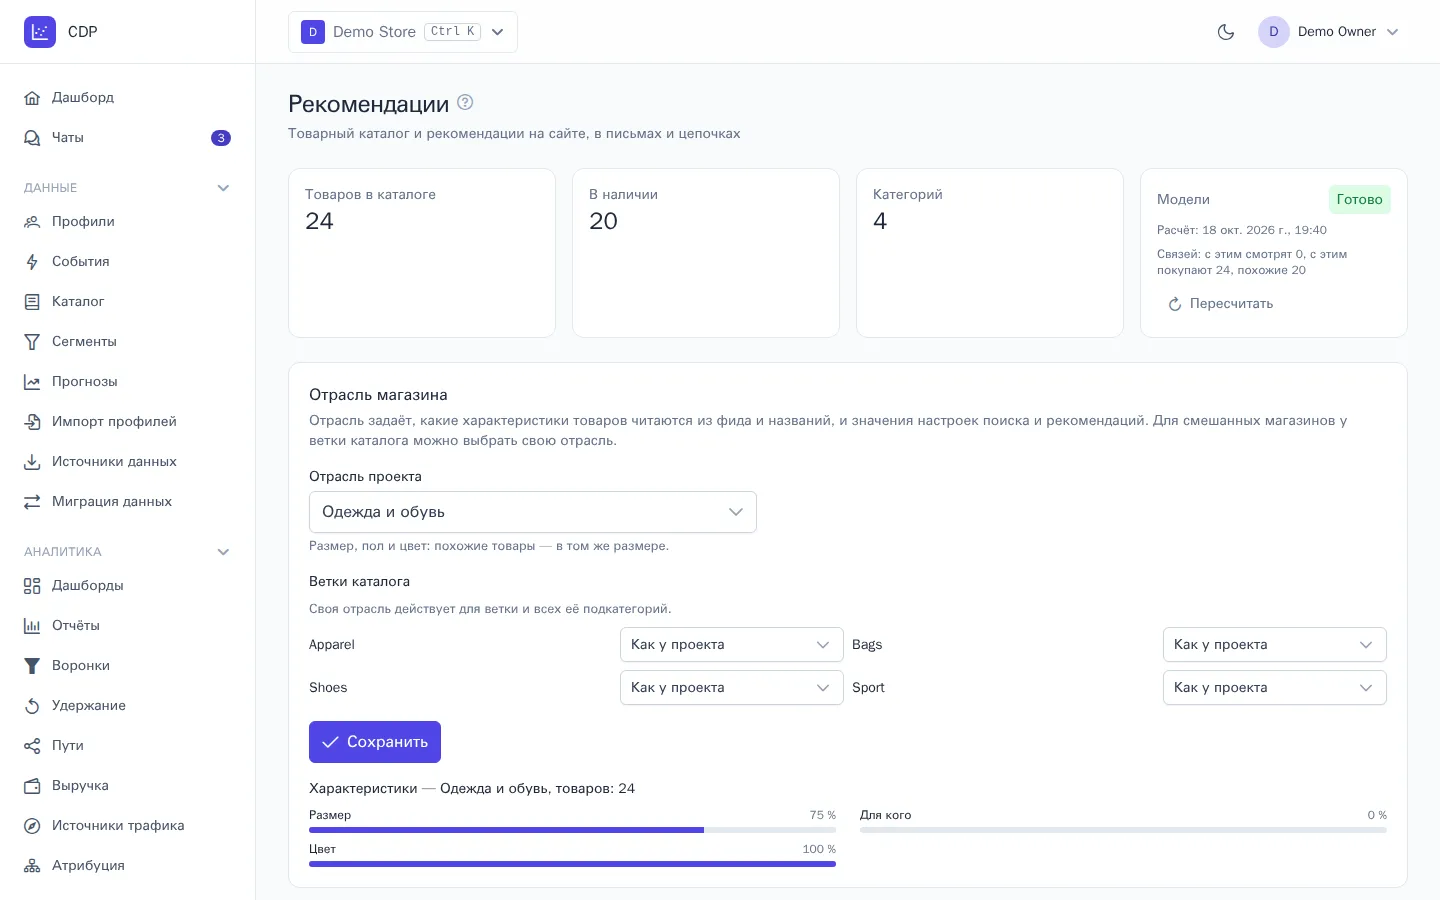
Task: Open the Apparel branch industry dropdown
Action: (x=732, y=645)
